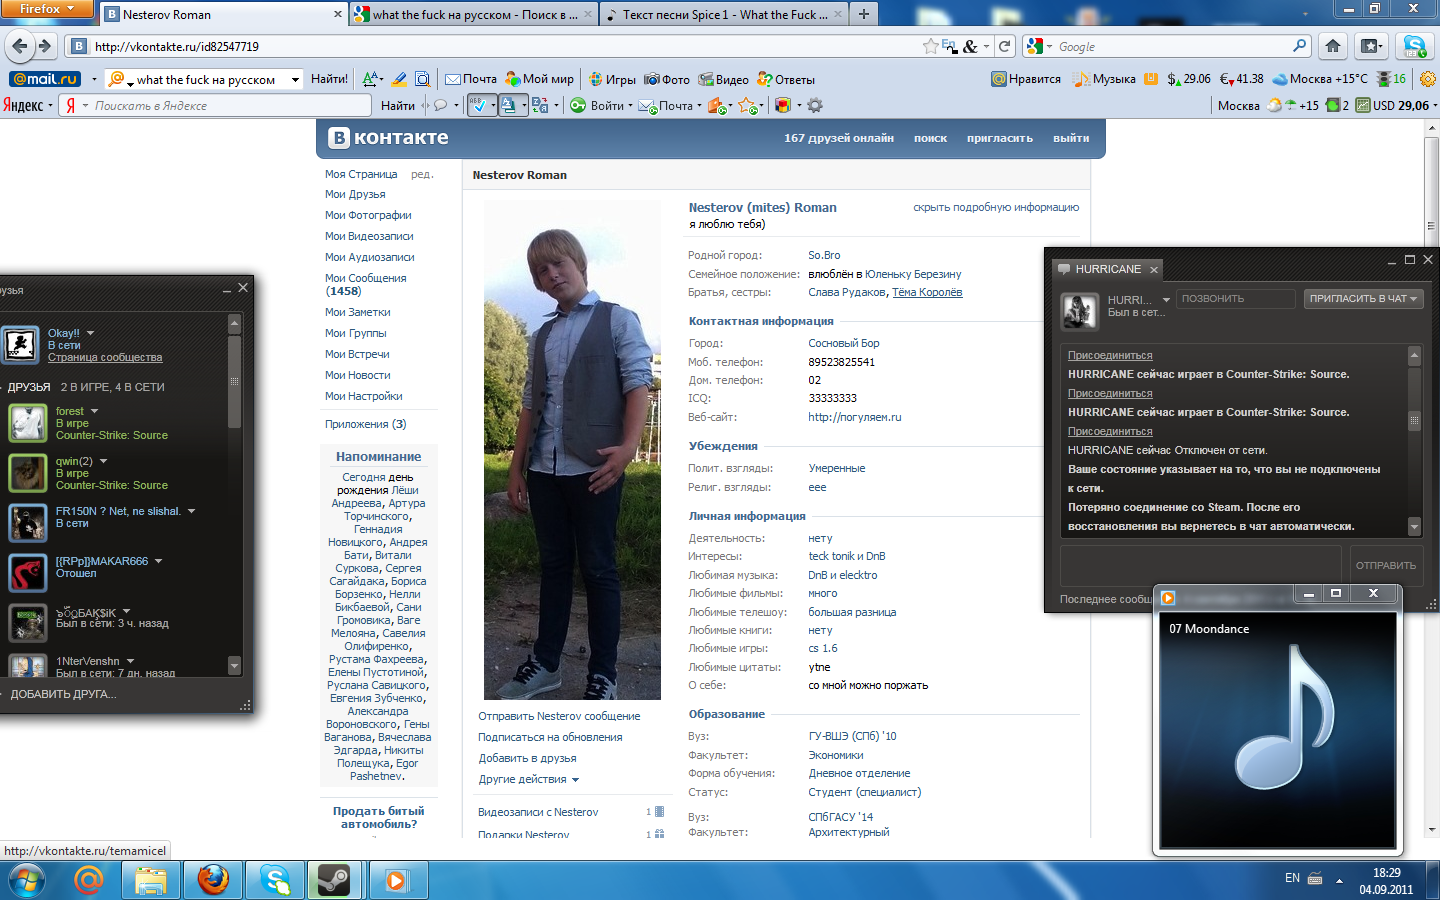Click the Nesterov Roman profile photo
This screenshot has height=900, width=1440.
pos(572,450)
